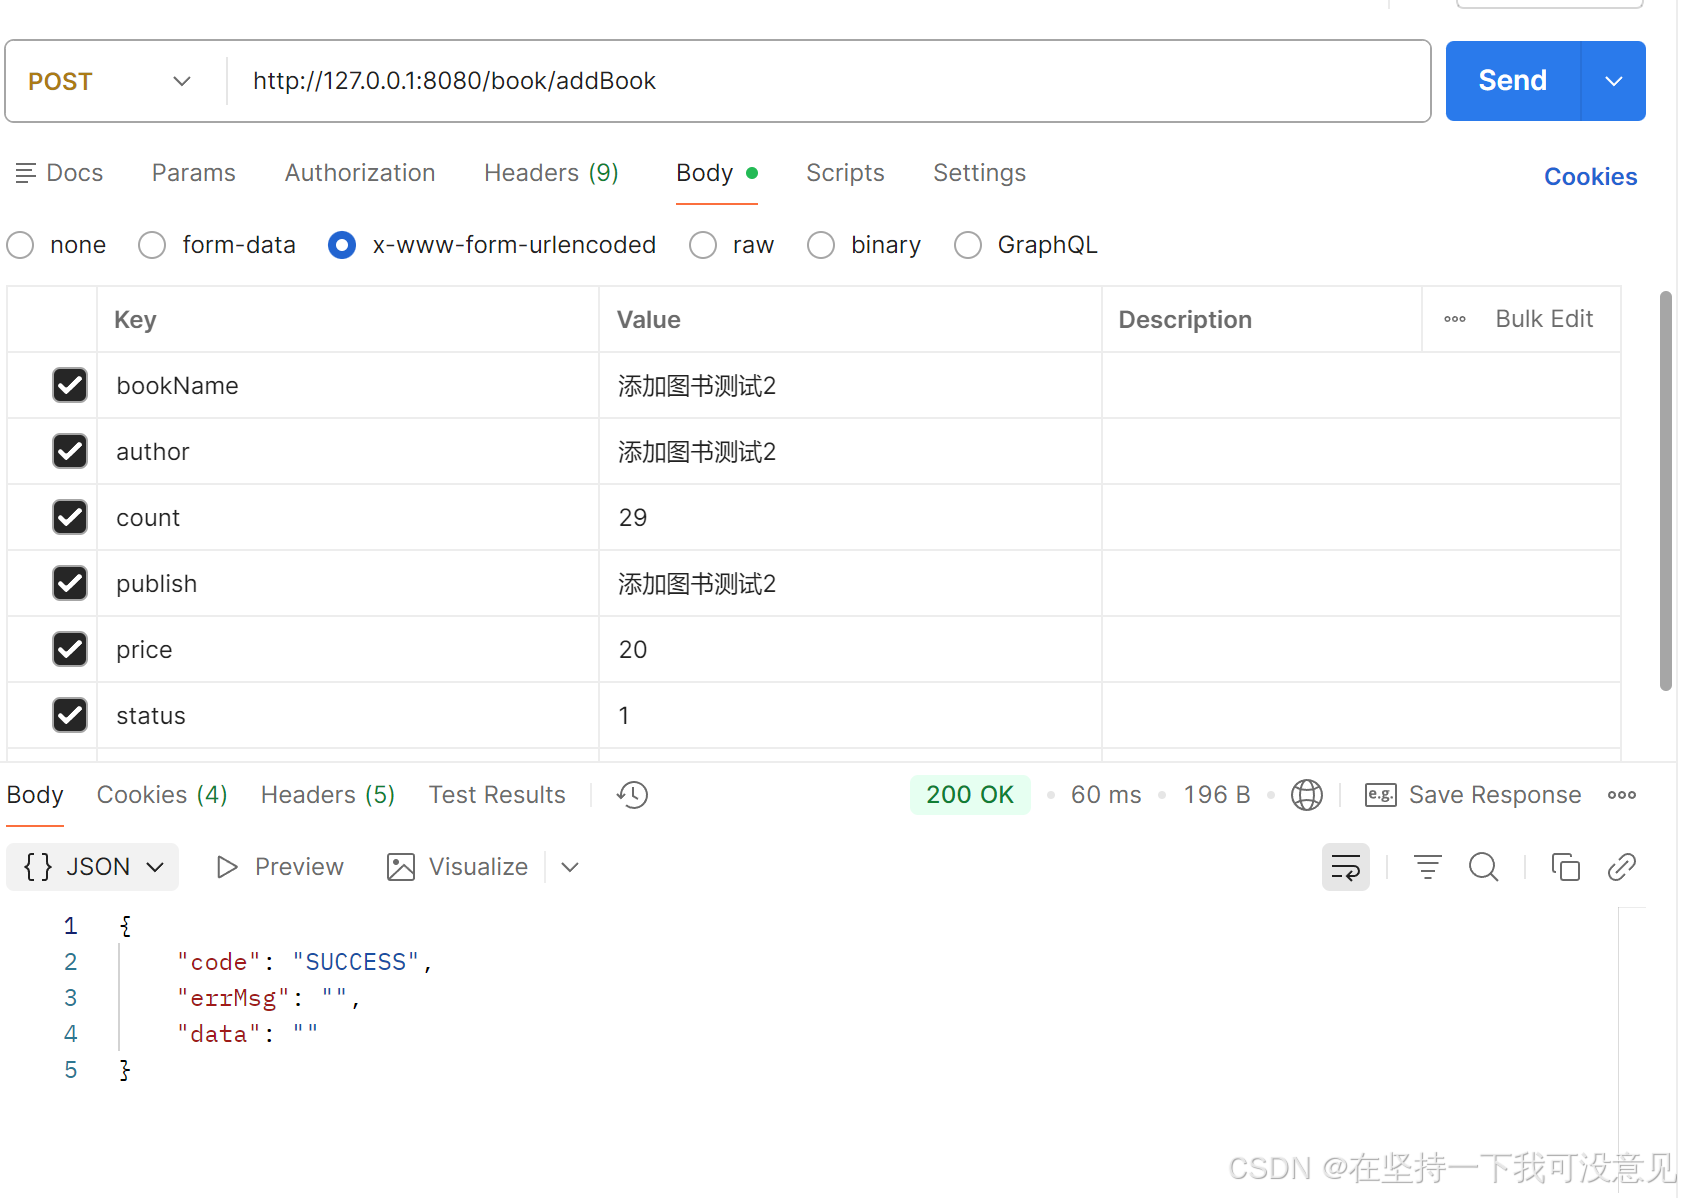Expand the Visualize options chevron
1681x1198 pixels.
[570, 867]
